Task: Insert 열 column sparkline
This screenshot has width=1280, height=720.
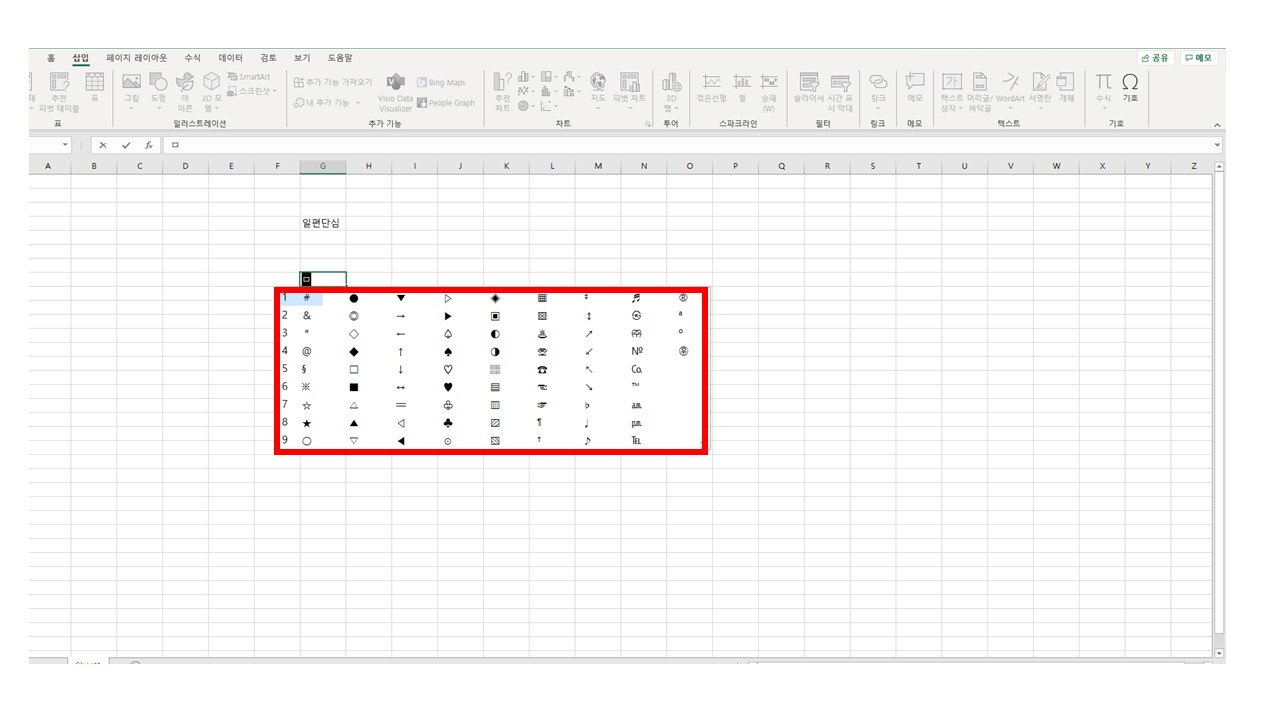Action: [742, 88]
